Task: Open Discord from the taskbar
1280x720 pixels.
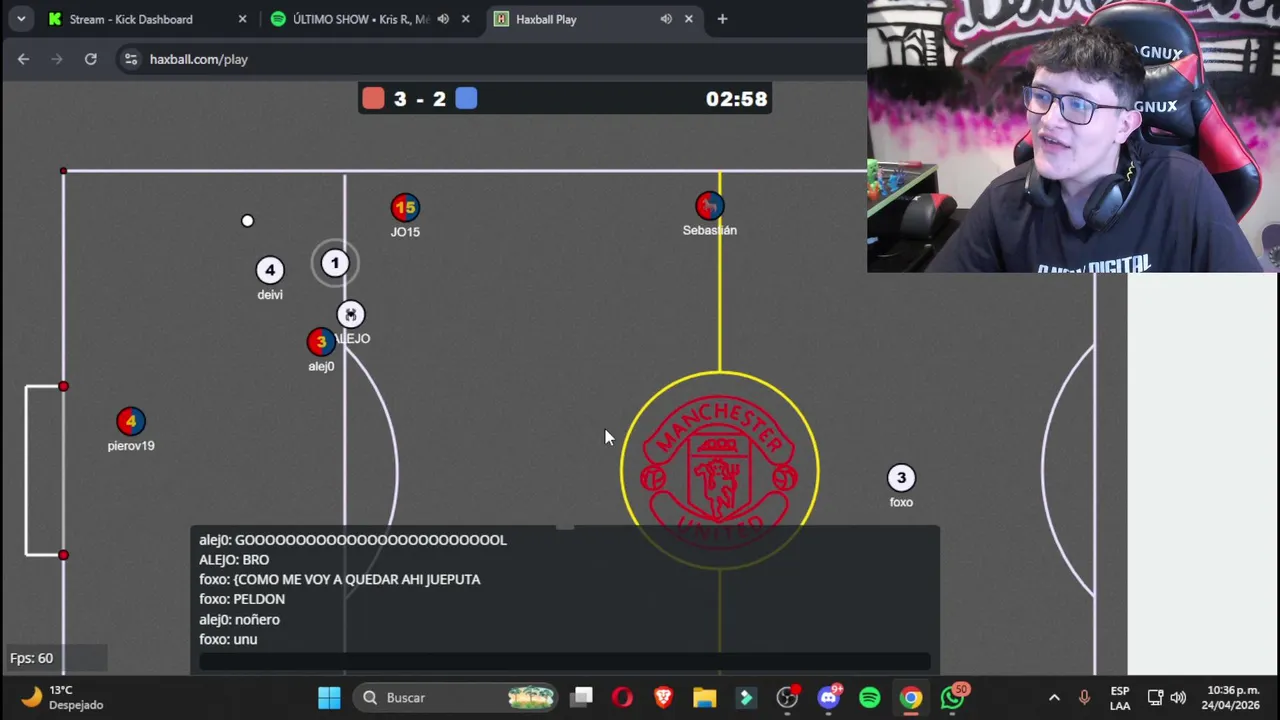Action: (829, 697)
